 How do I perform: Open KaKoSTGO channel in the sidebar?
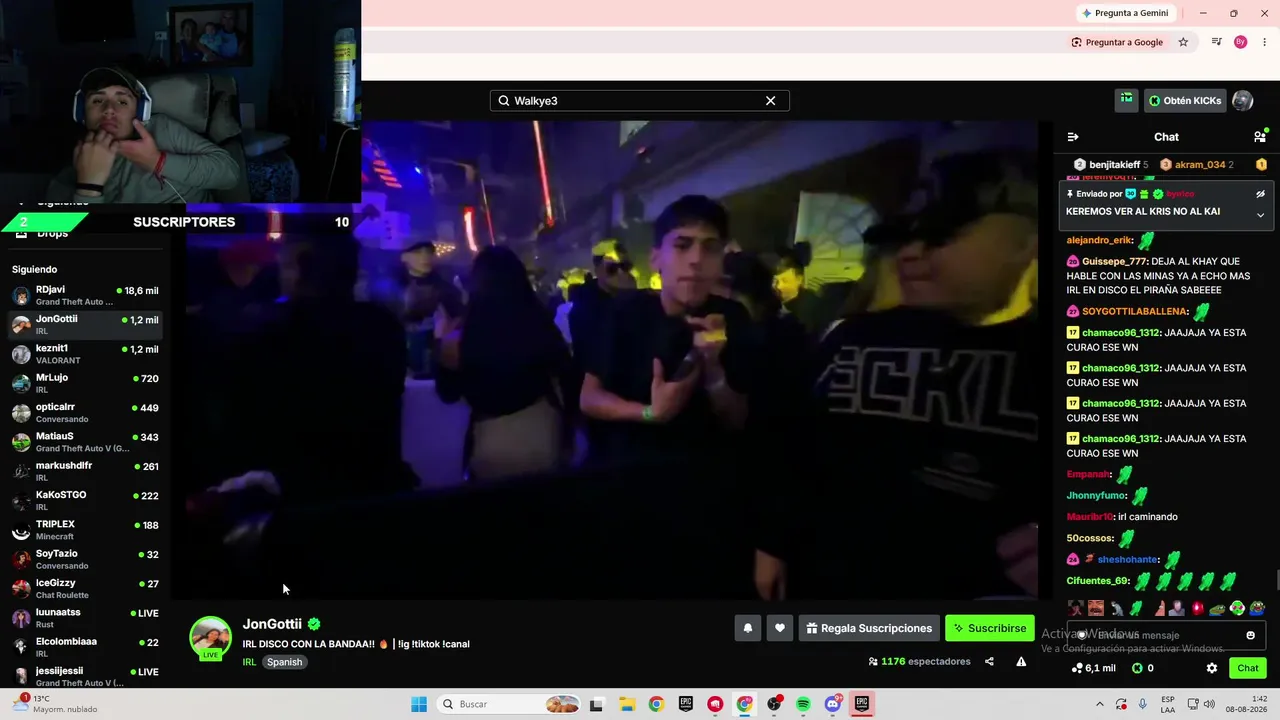click(x=85, y=500)
